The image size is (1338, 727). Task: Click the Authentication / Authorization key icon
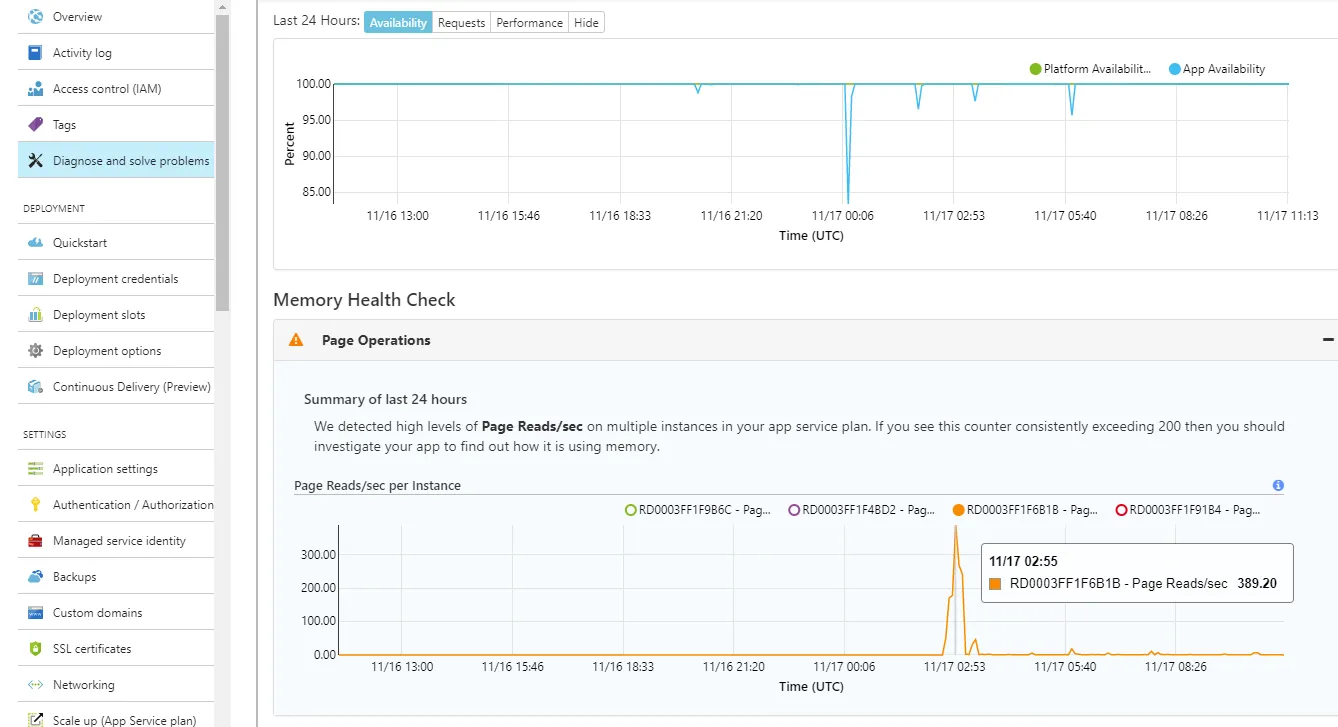coord(36,505)
